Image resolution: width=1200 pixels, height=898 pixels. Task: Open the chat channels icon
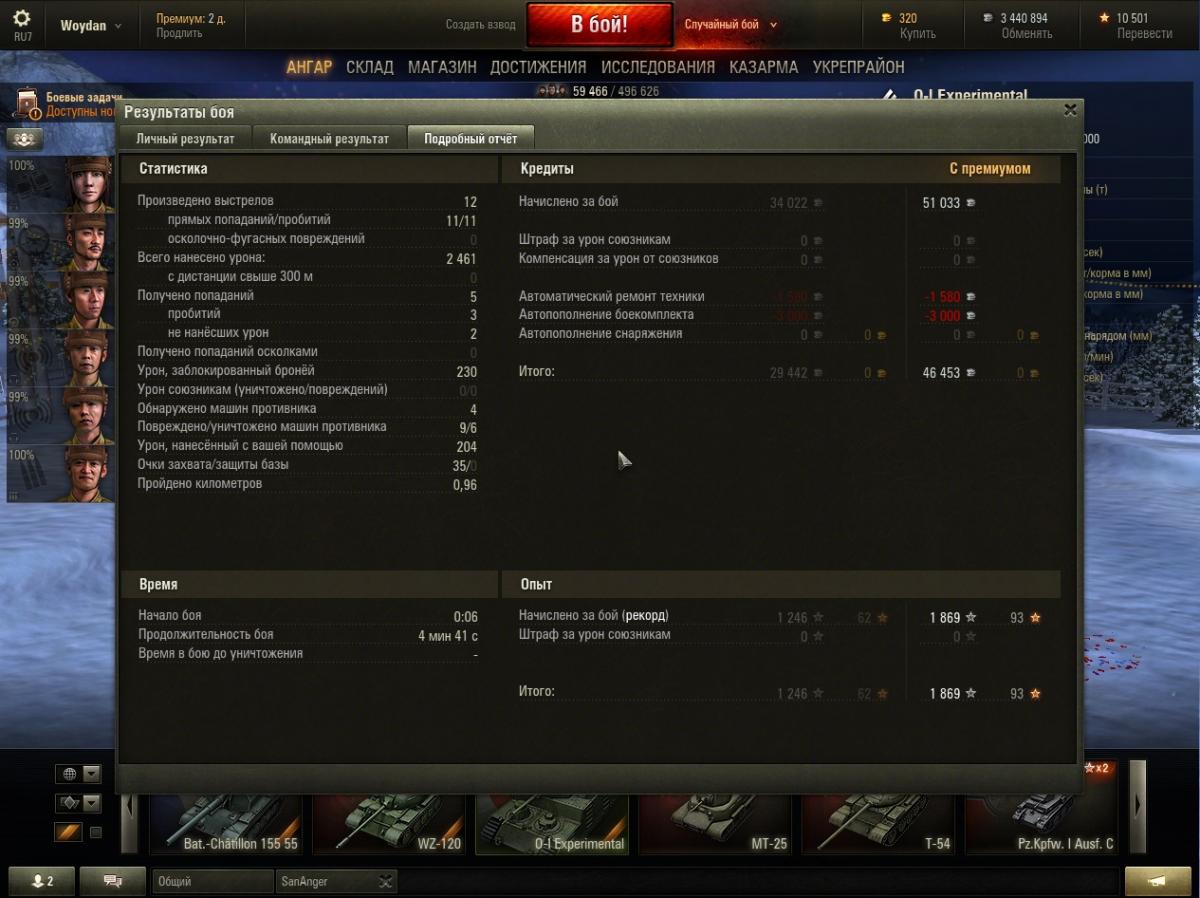pyautogui.click(x=112, y=881)
